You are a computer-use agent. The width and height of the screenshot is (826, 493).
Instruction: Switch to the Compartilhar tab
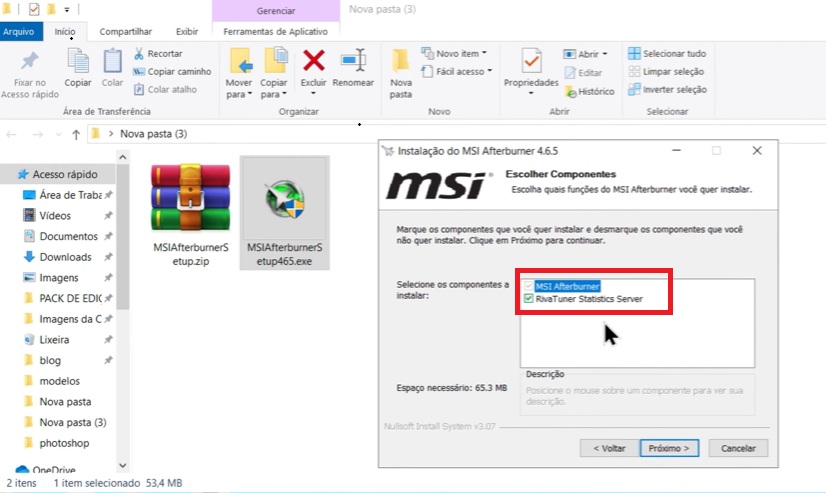click(x=125, y=32)
